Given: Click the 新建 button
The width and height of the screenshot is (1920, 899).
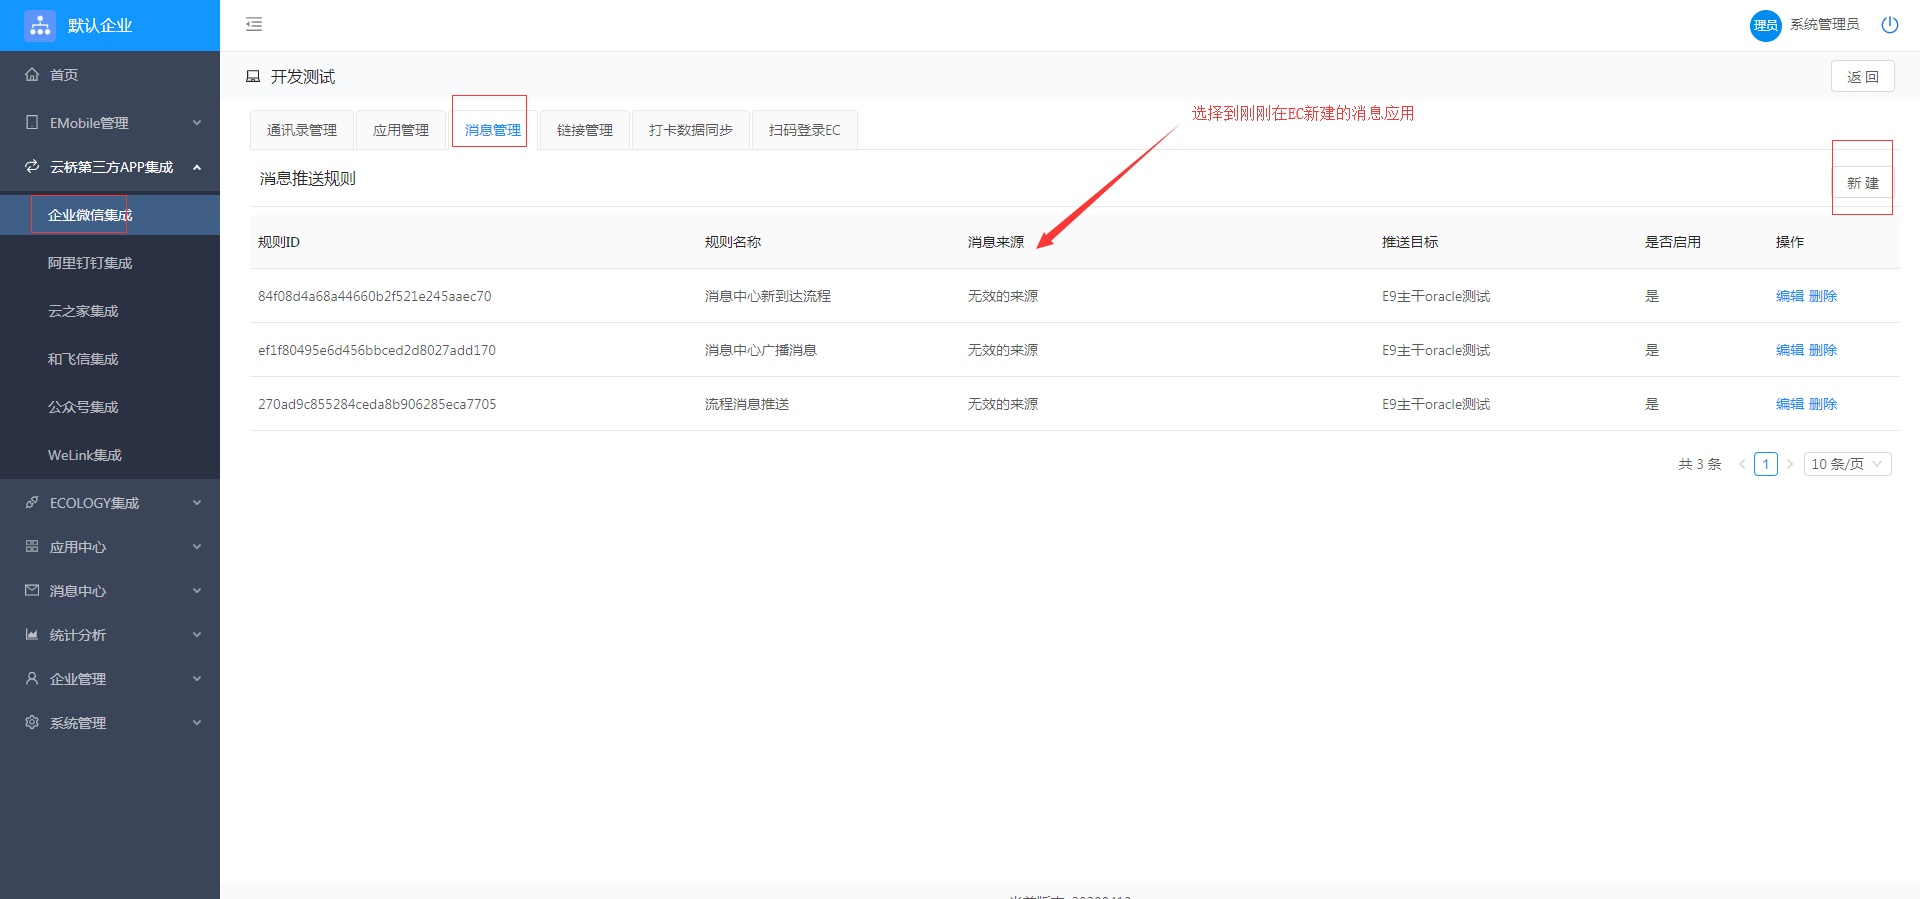Looking at the screenshot, I should click(x=1863, y=183).
